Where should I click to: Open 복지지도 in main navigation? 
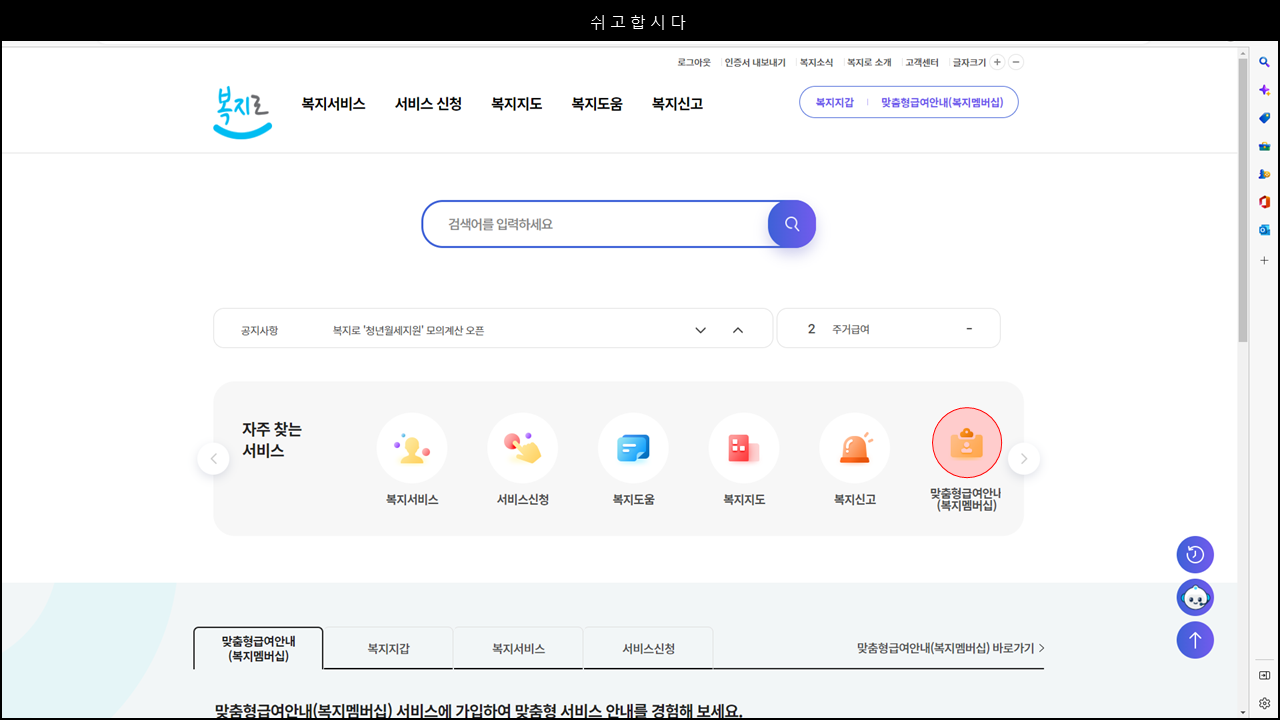coord(516,104)
